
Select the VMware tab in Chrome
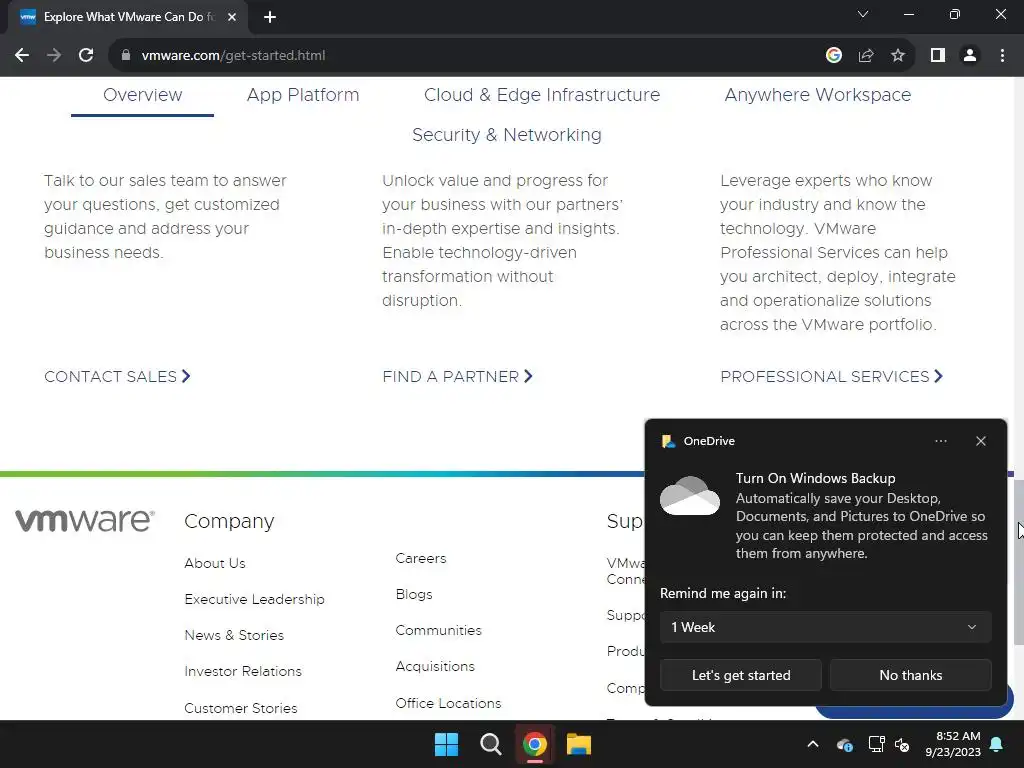click(127, 17)
